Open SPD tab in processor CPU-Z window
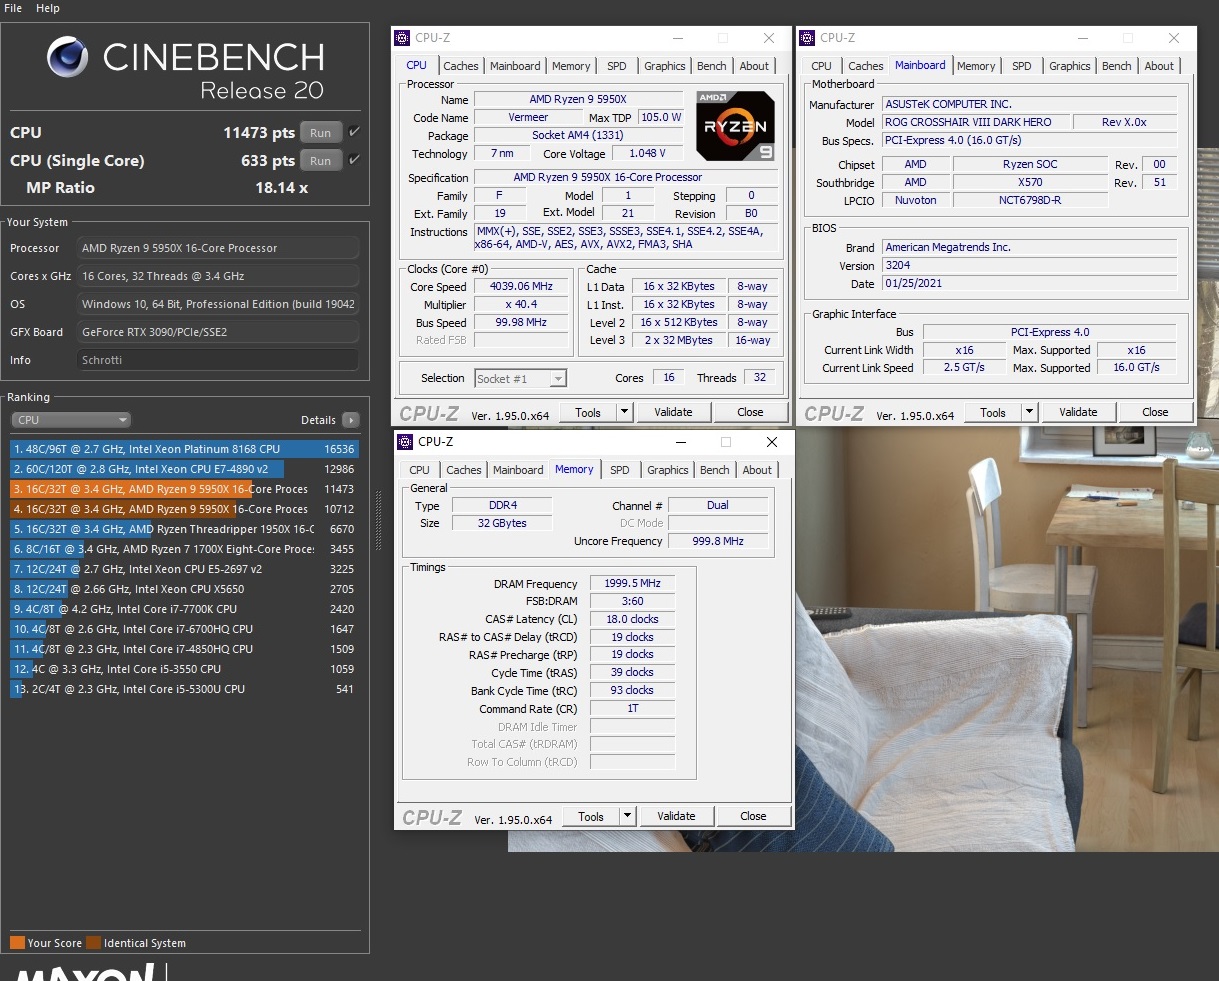The height and width of the screenshot is (981, 1219). [x=617, y=66]
